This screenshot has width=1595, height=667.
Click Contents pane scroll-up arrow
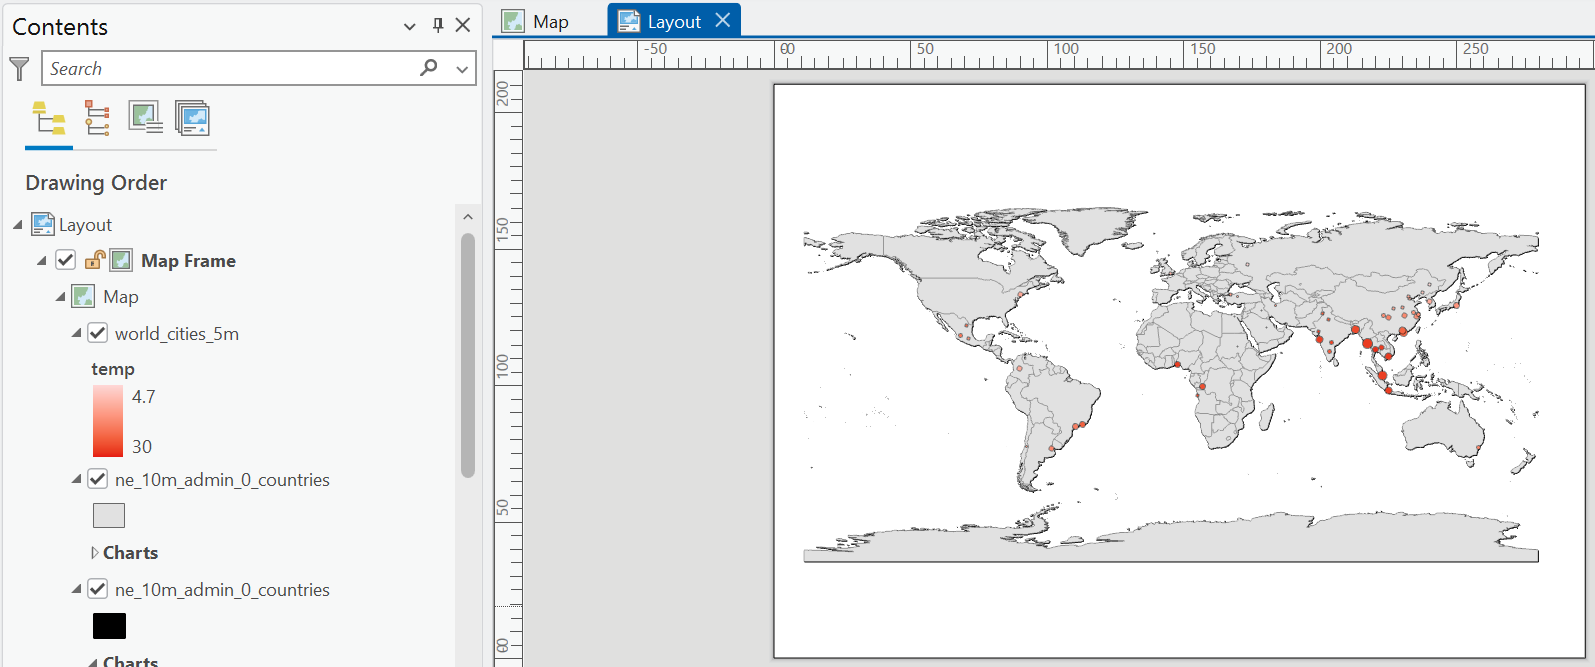pos(468,217)
